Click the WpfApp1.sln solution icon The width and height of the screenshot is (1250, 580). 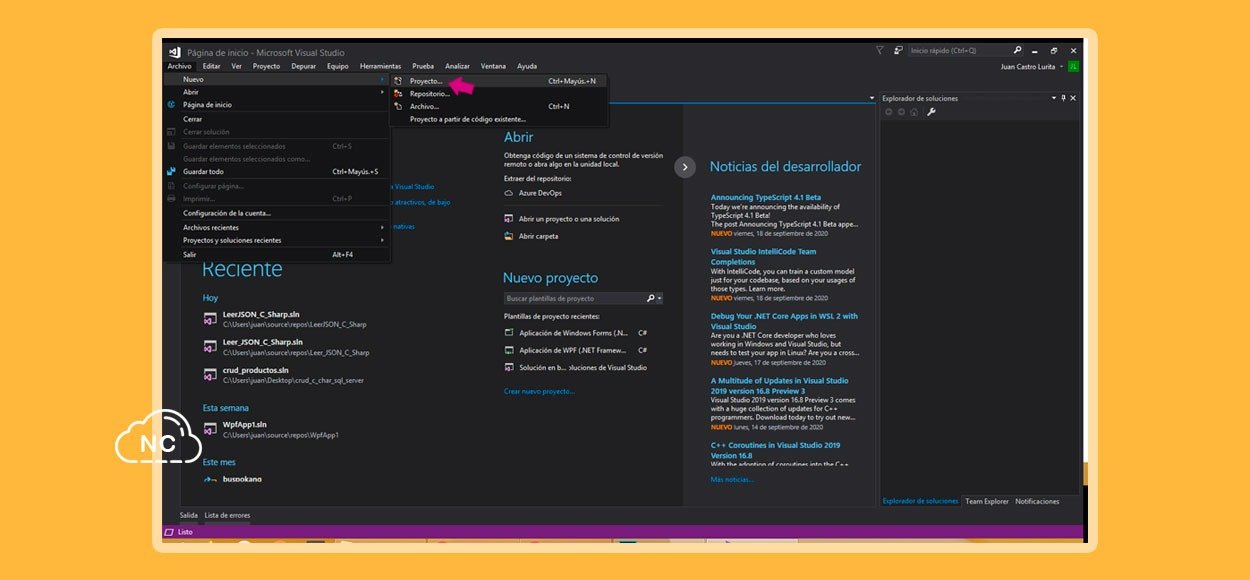tap(210, 429)
